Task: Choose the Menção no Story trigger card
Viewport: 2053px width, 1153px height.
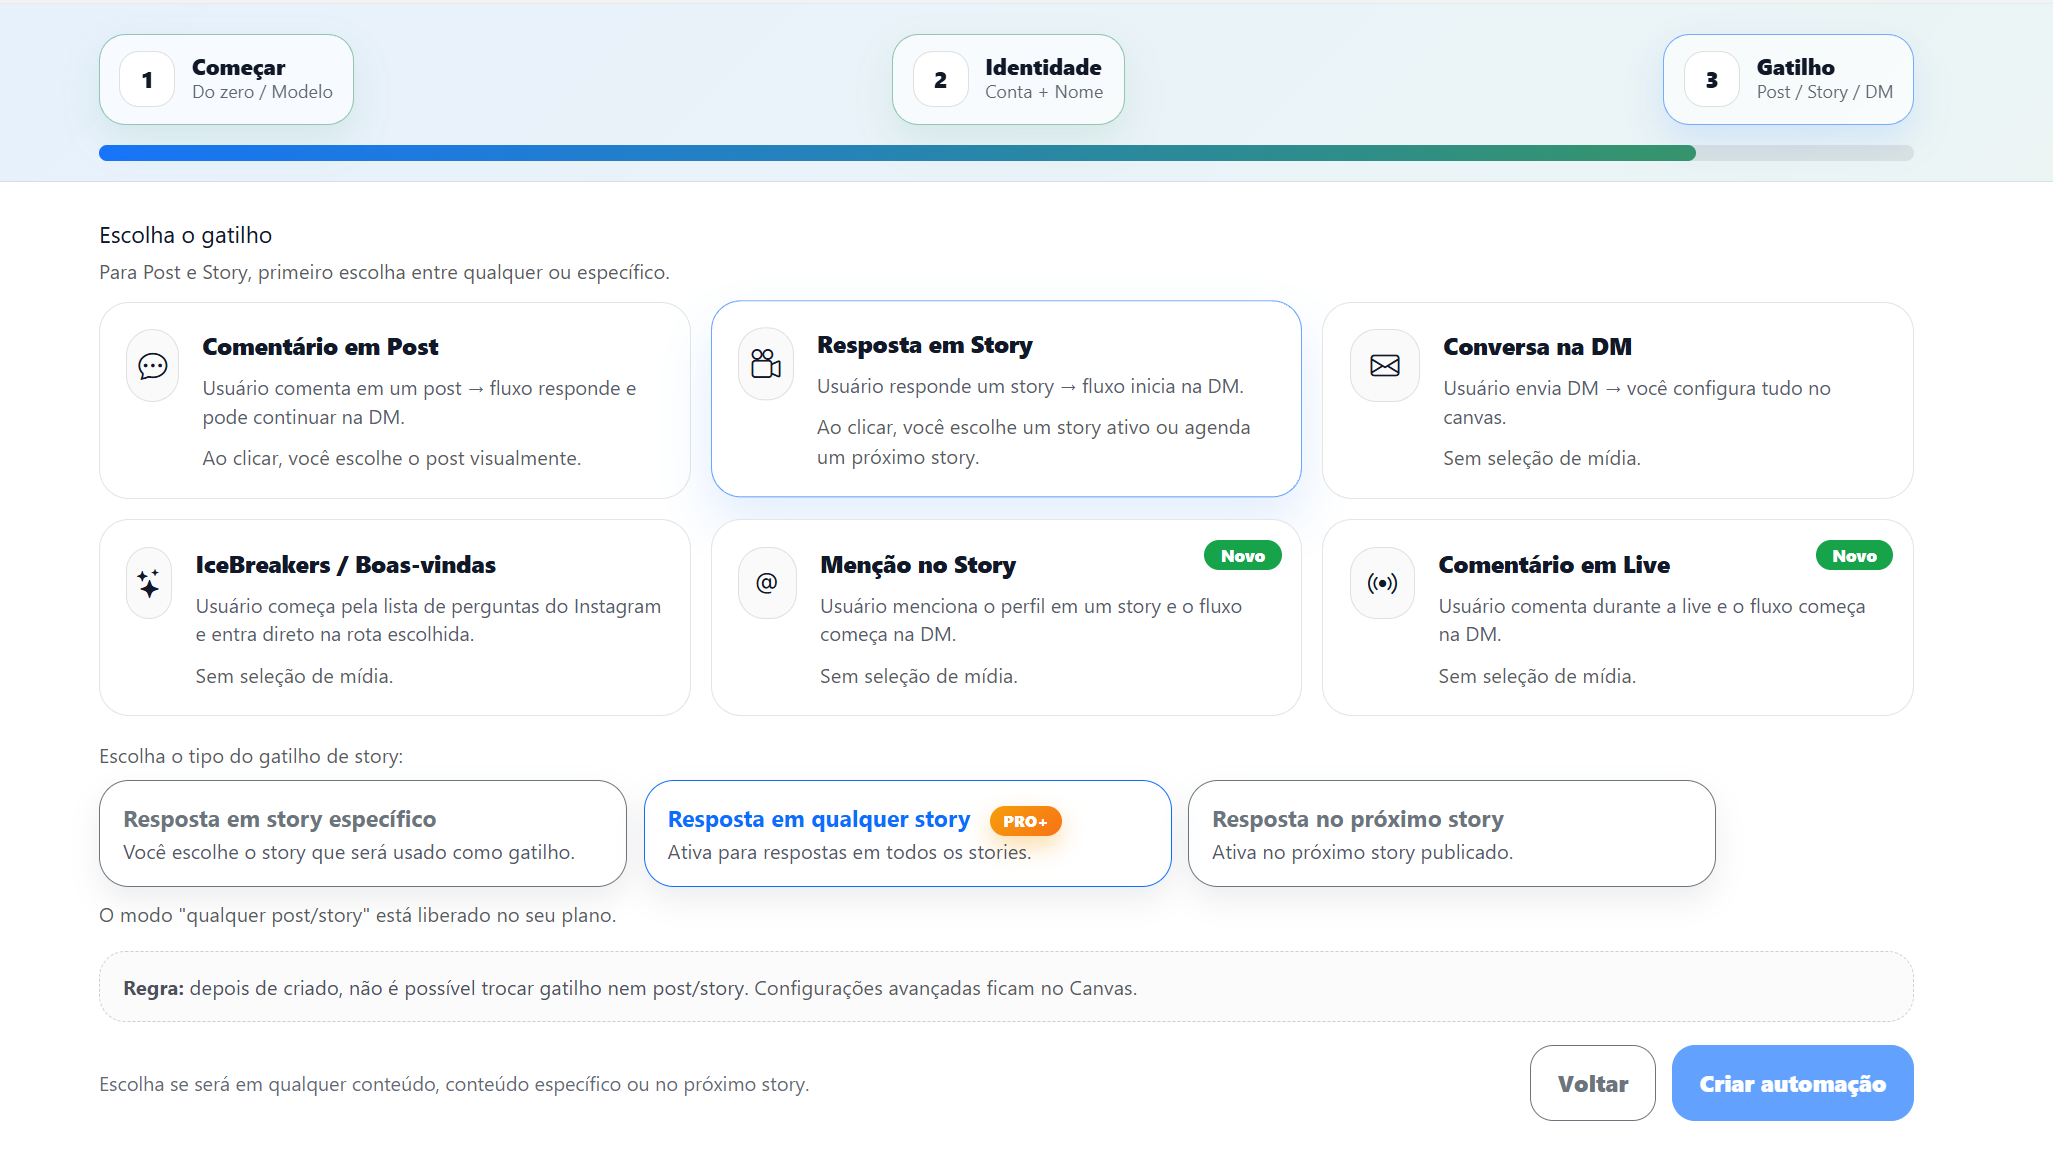Action: point(1006,617)
